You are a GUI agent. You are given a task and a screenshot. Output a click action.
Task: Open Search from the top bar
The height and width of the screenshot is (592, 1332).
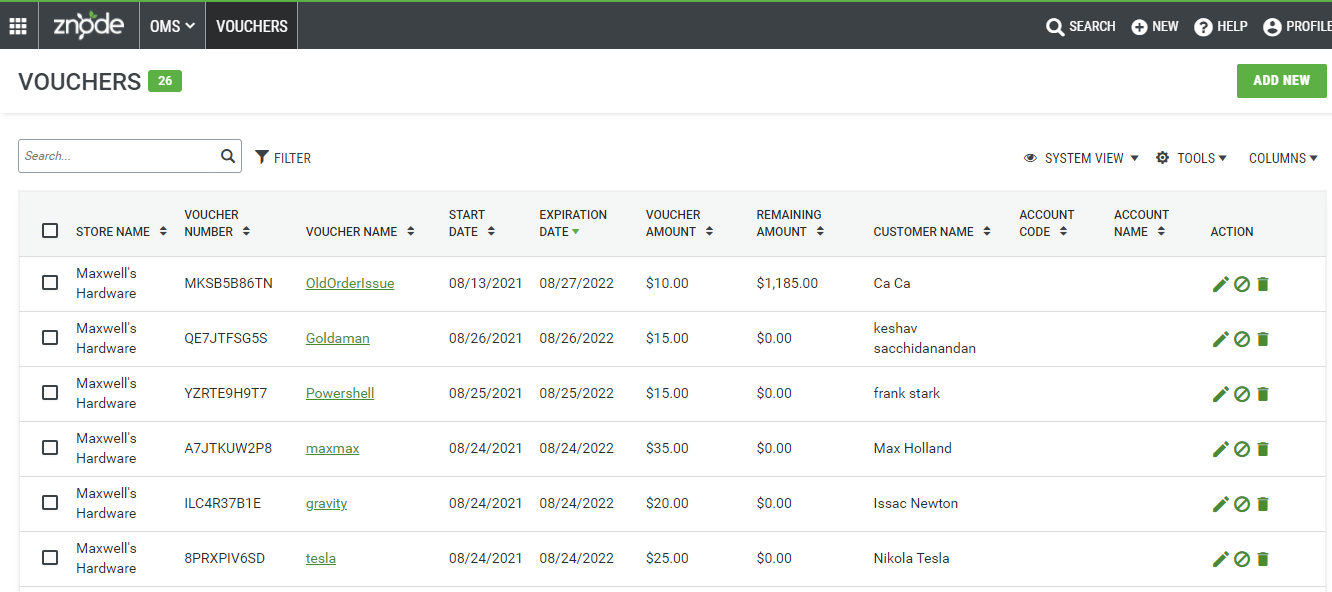(x=1080, y=27)
